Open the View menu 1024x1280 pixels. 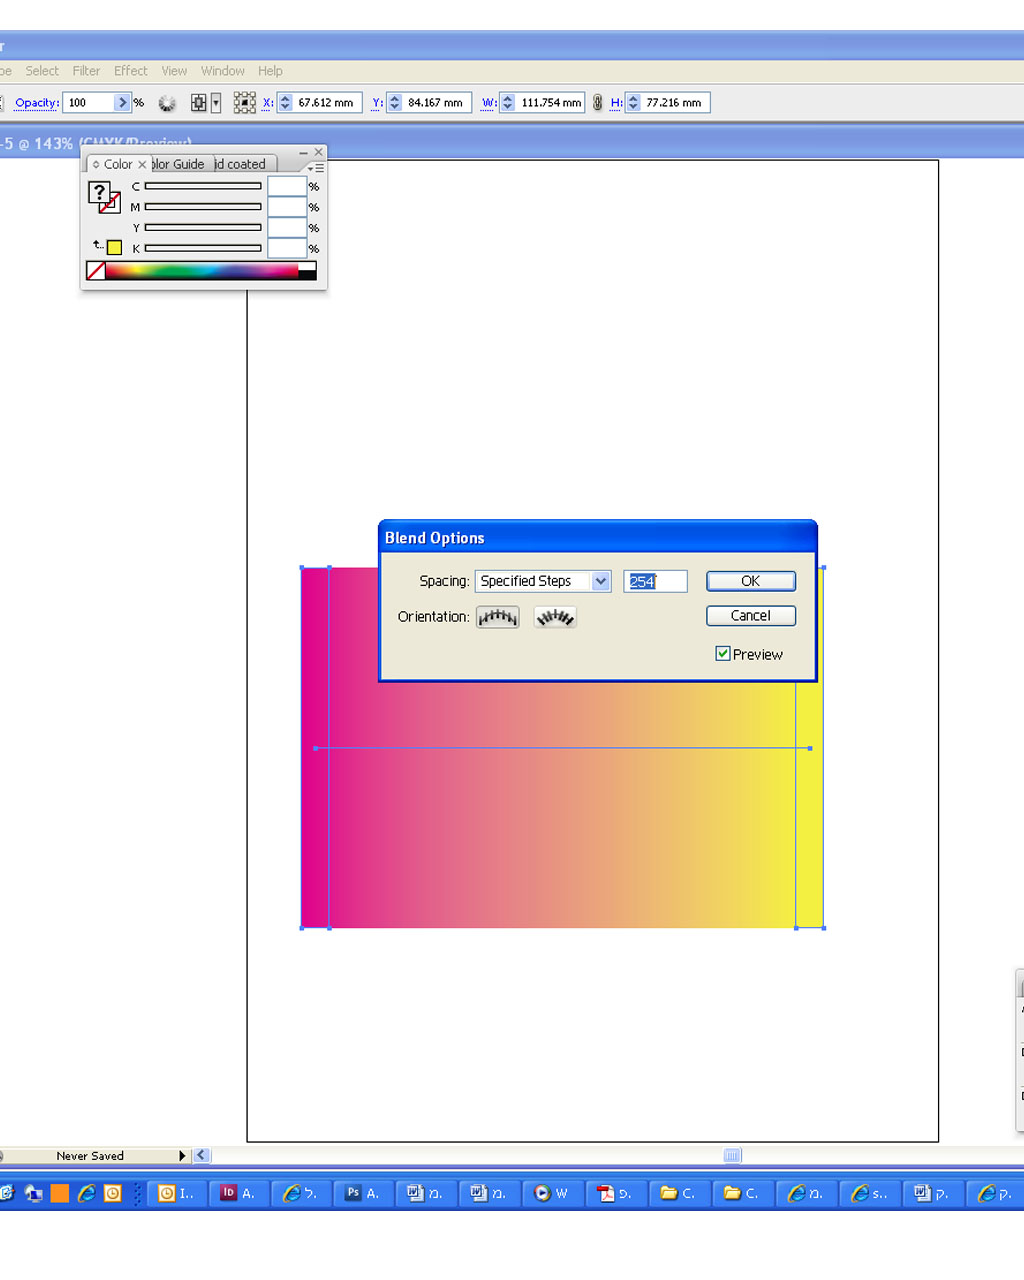point(174,71)
